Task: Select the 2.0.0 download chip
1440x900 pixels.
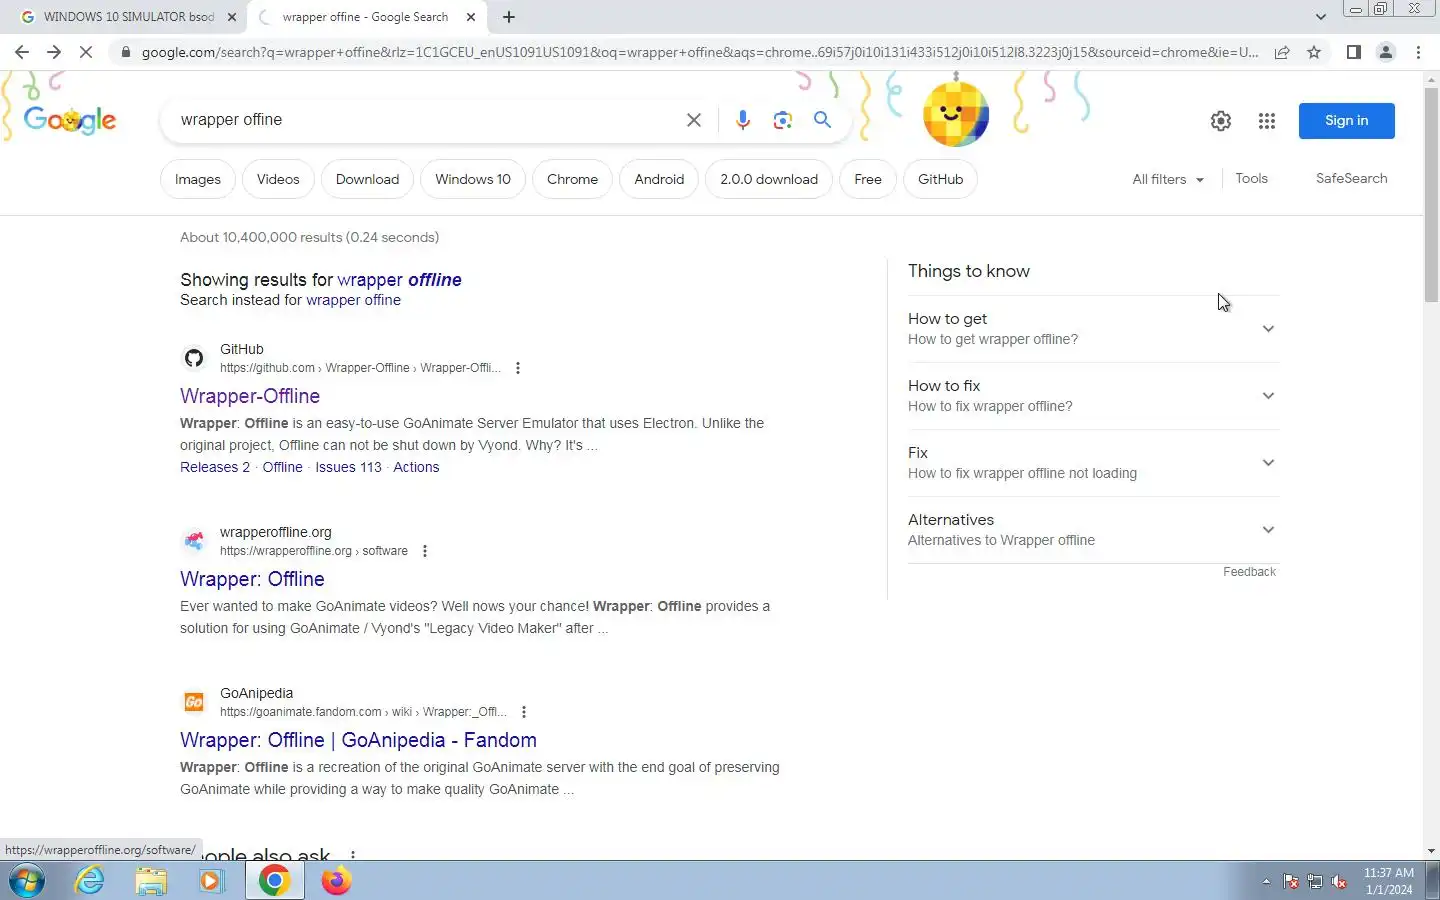Action: (769, 179)
